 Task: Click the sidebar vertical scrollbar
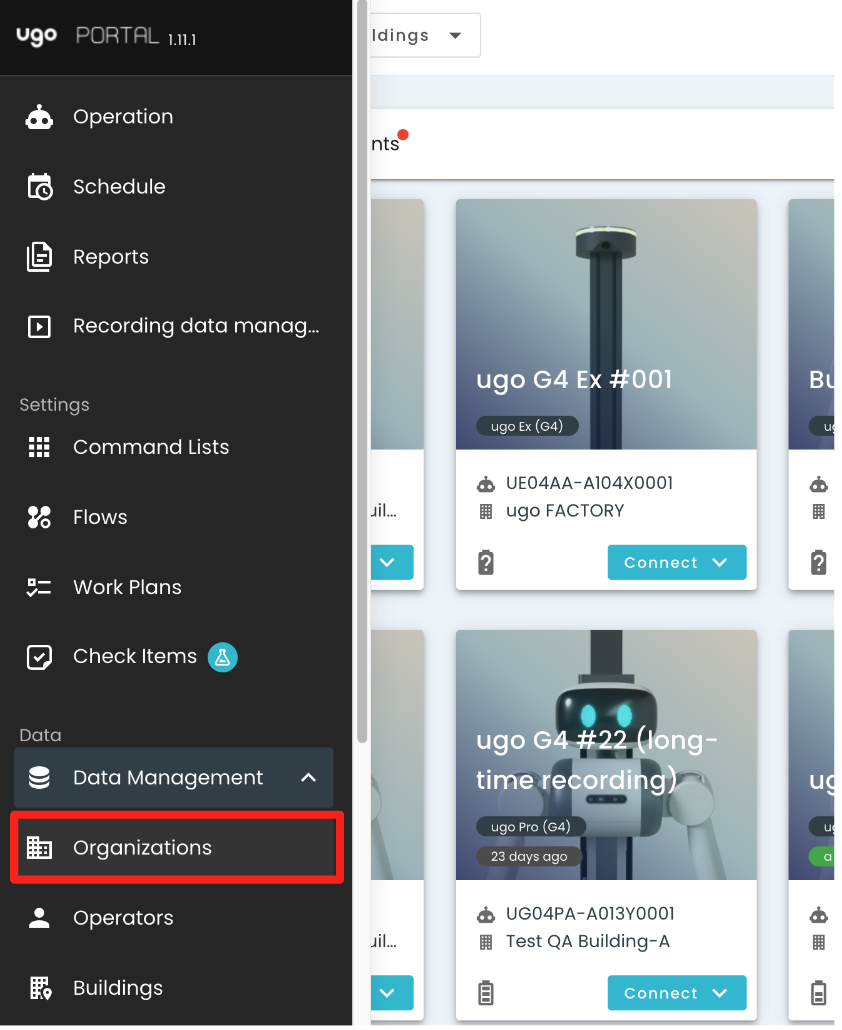(x=362, y=371)
